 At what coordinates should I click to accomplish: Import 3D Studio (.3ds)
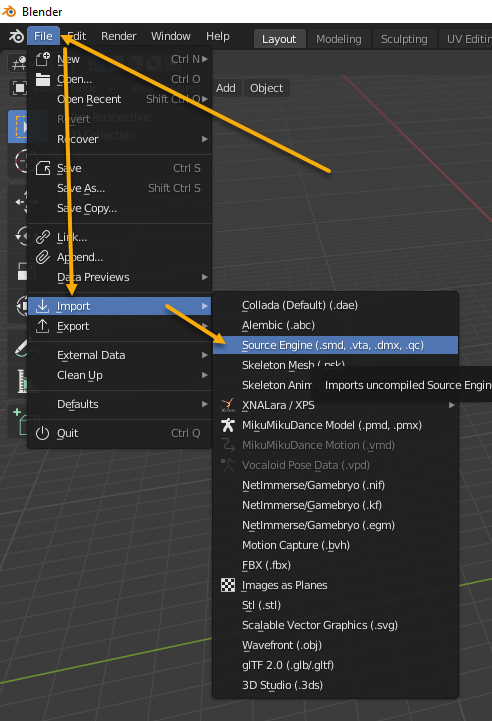(336, 685)
